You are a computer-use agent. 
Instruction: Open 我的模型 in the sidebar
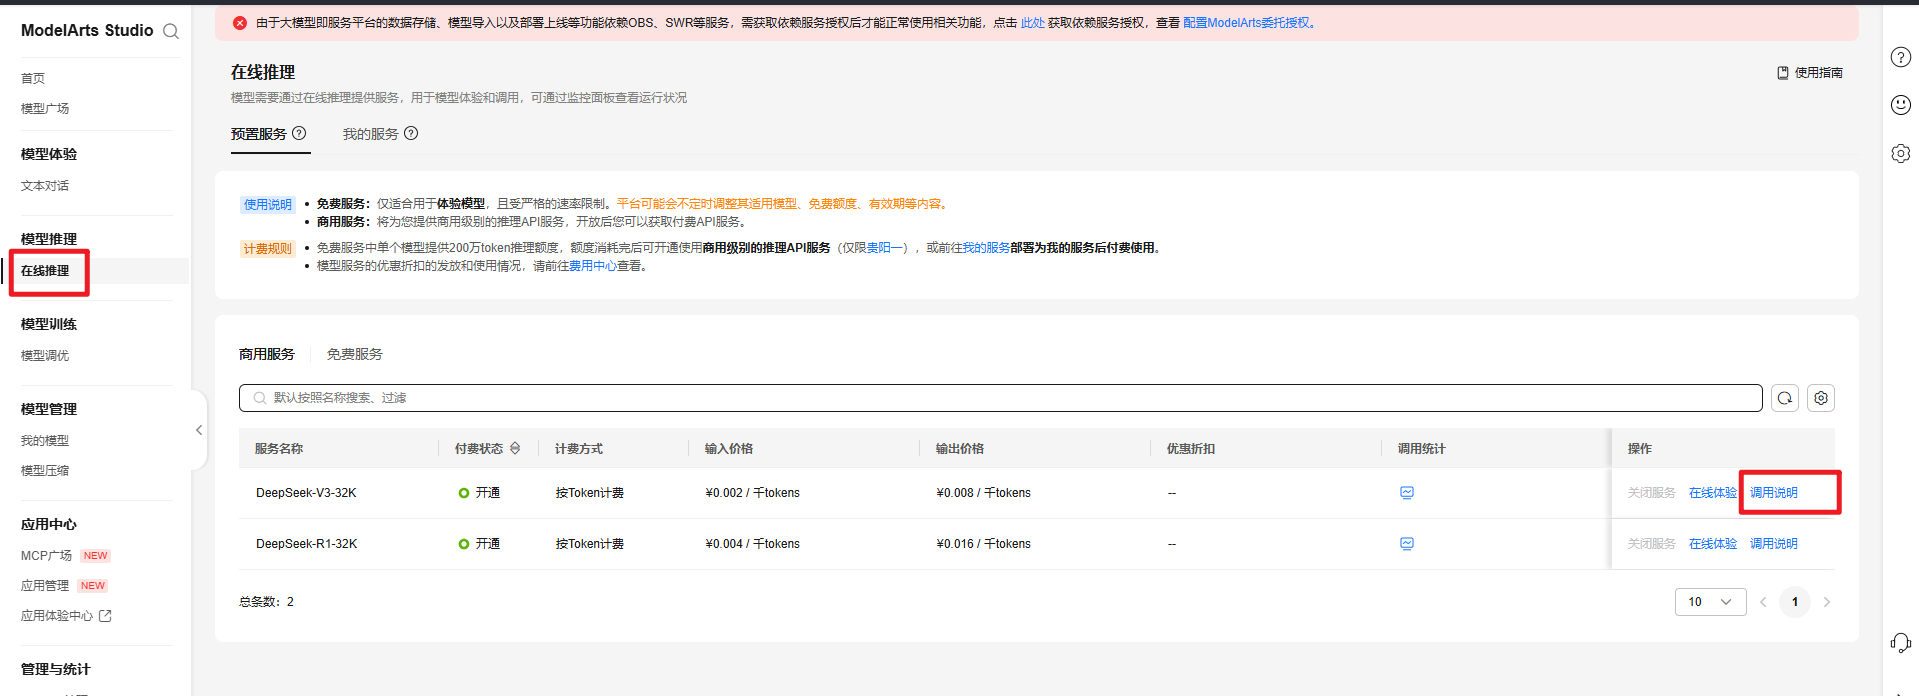pyautogui.click(x=45, y=441)
